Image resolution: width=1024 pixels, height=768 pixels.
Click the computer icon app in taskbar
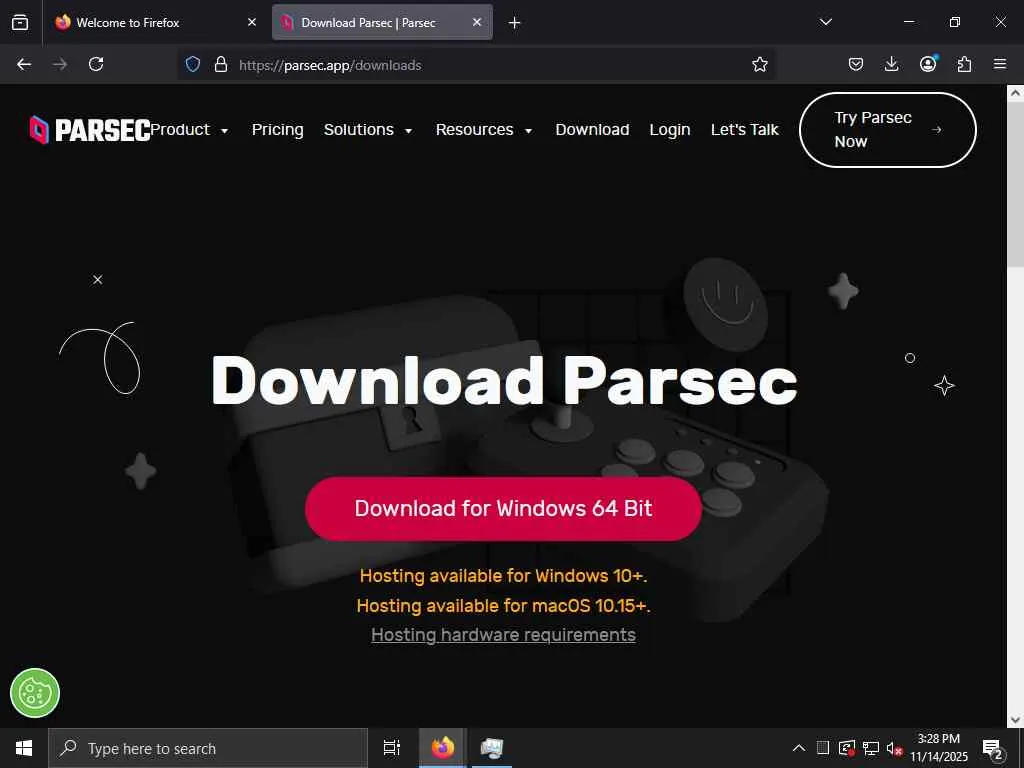tap(491, 748)
